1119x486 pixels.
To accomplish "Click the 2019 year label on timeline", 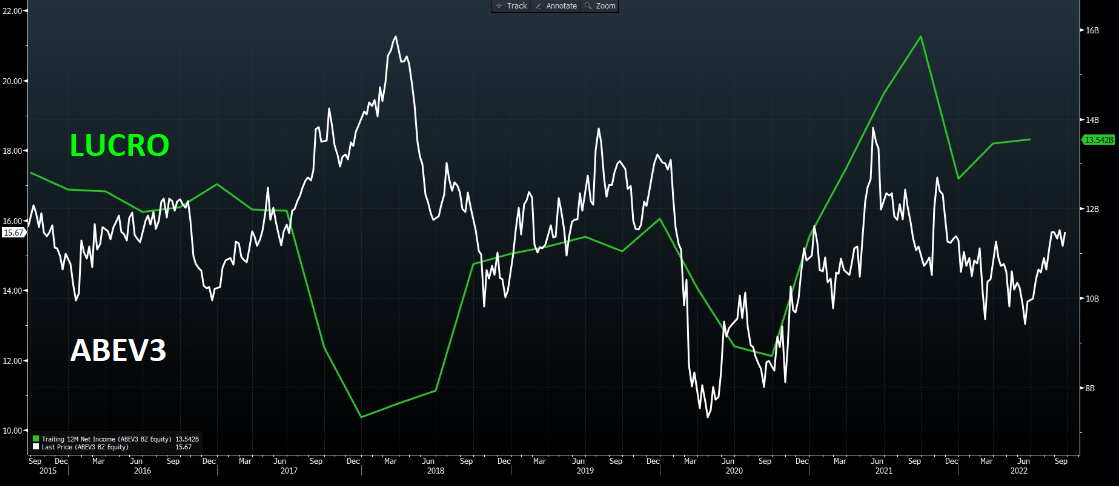I will click(584, 471).
